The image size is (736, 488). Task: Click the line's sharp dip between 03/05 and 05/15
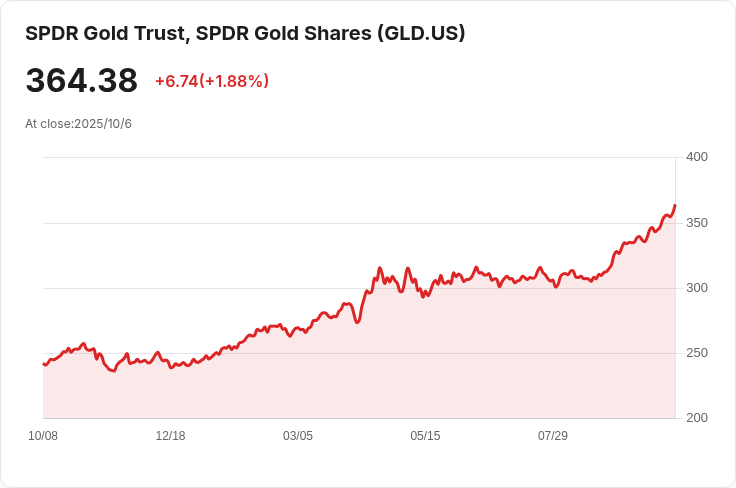357,321
